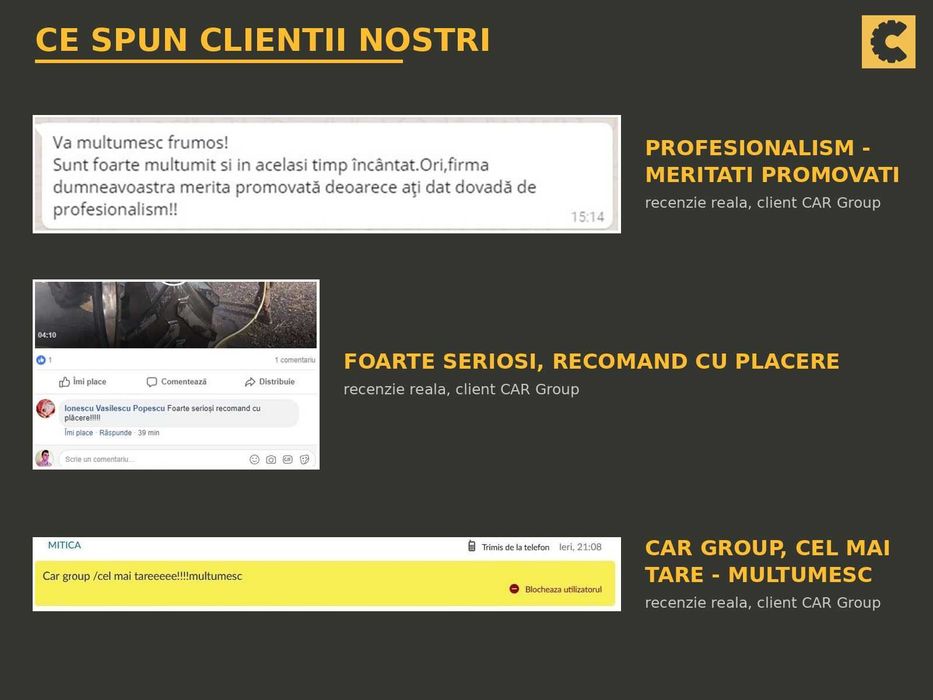Click the 'Trimis de la telefon' label
Screen dimensions: 933x700
(515, 547)
